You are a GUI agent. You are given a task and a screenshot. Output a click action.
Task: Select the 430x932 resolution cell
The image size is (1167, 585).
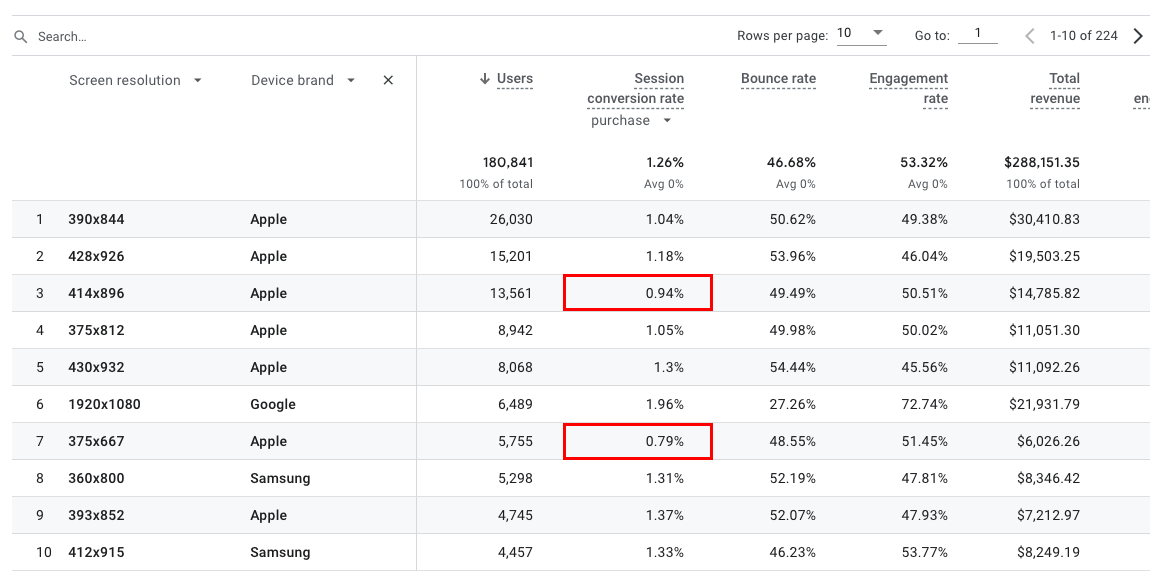[x=96, y=368]
